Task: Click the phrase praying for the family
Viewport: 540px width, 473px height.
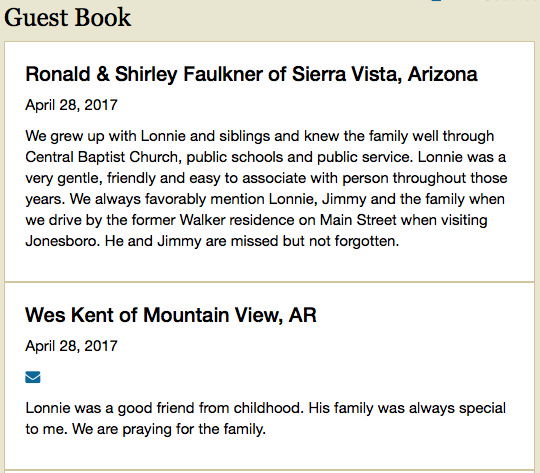Action: (x=194, y=430)
